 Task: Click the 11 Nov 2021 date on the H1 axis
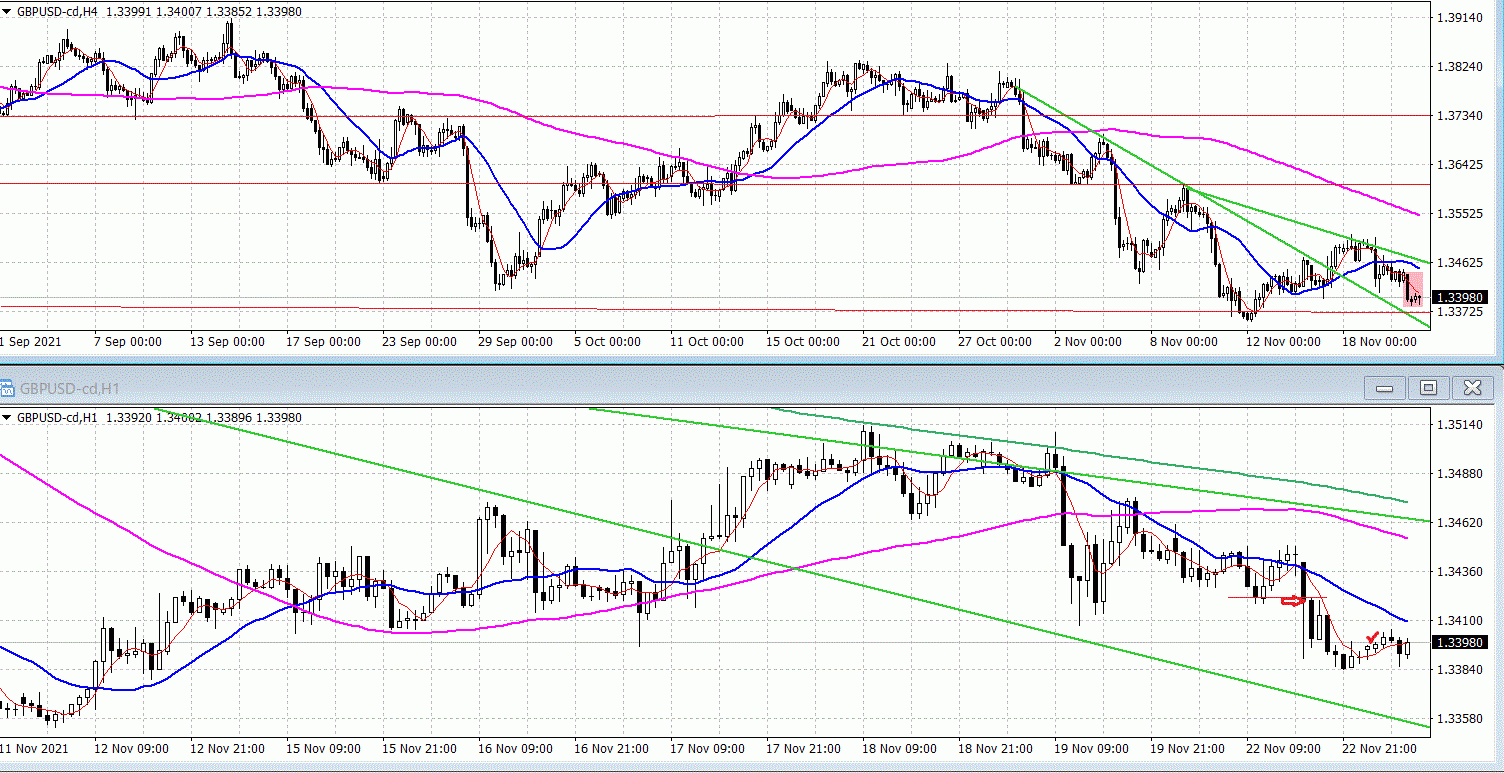[x=35, y=748]
